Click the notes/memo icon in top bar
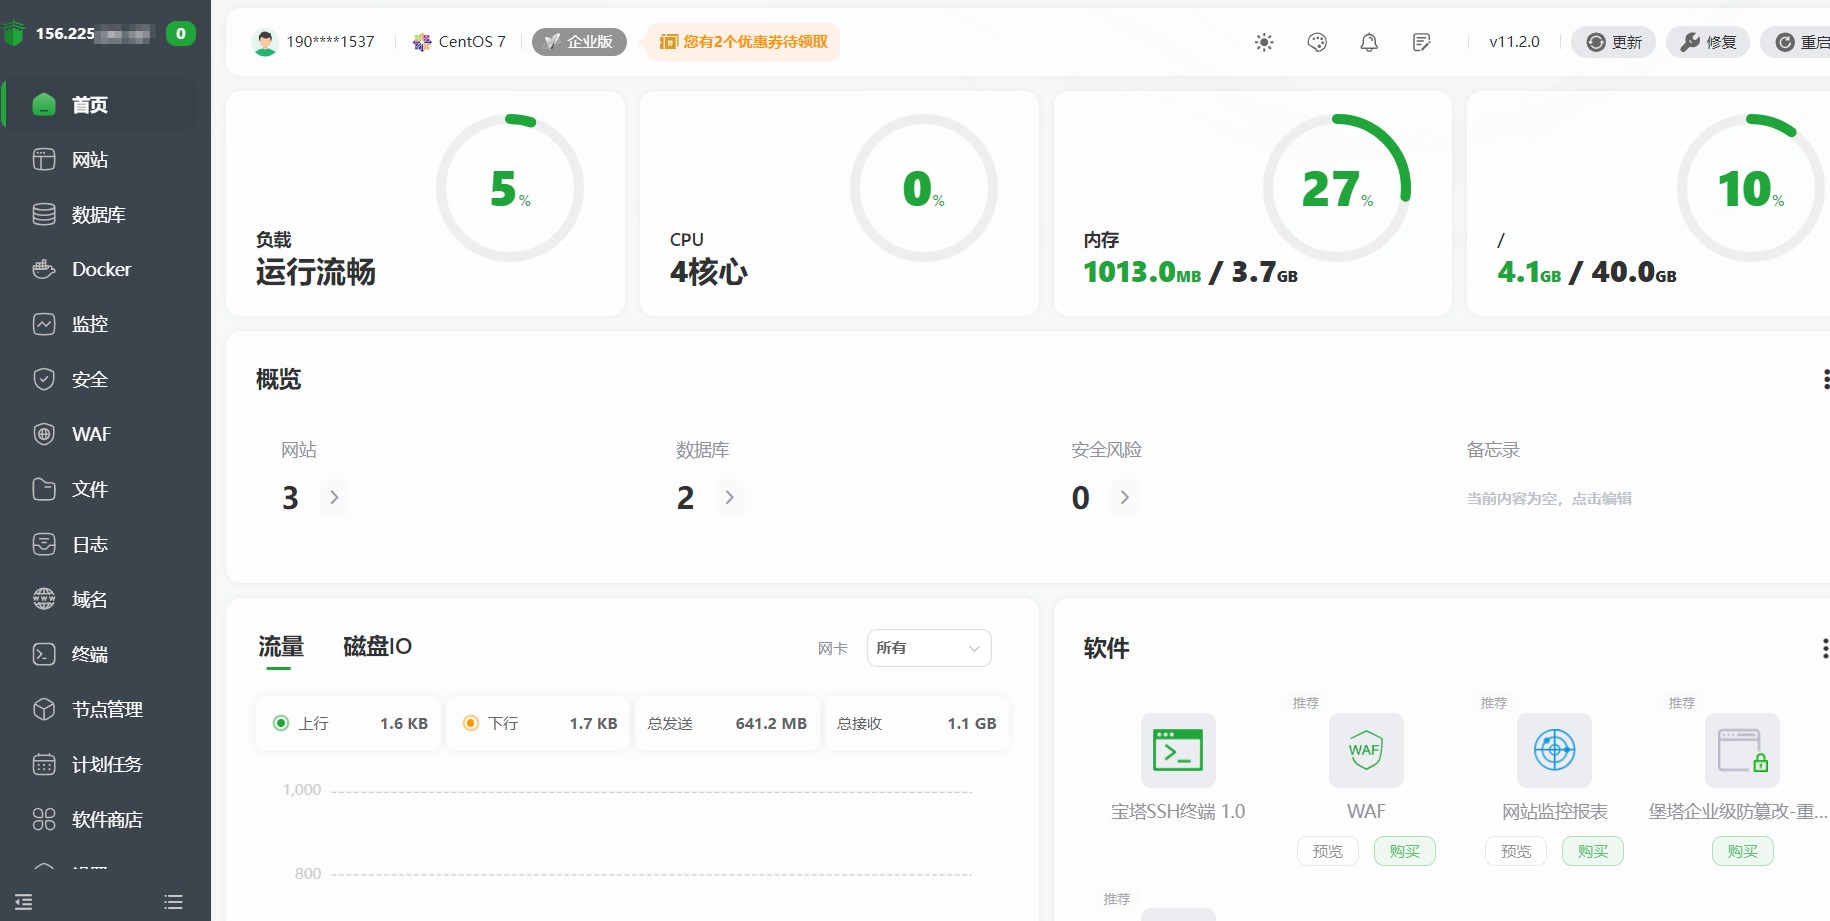 click(x=1419, y=42)
